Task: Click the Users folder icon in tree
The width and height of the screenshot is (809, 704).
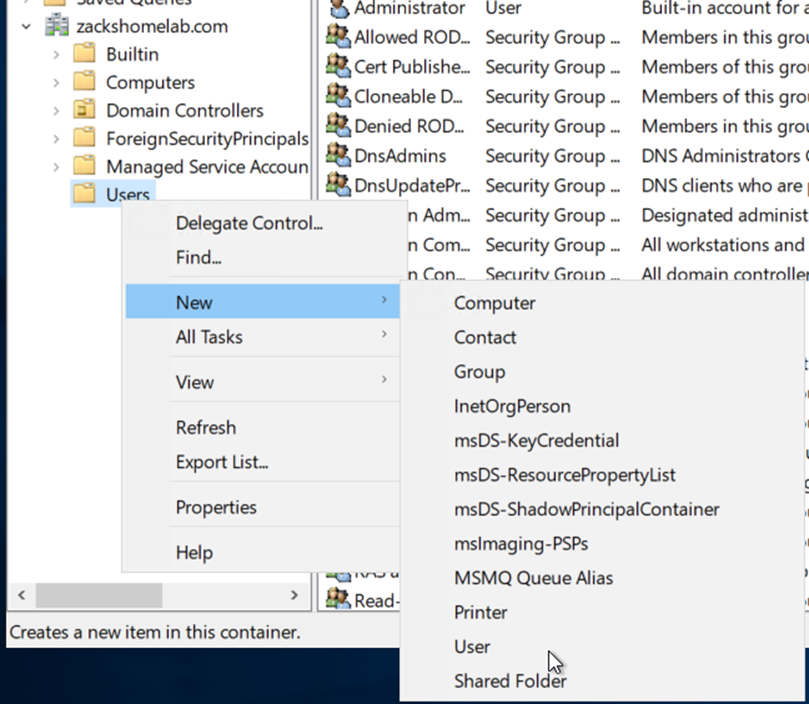Action: [x=84, y=194]
